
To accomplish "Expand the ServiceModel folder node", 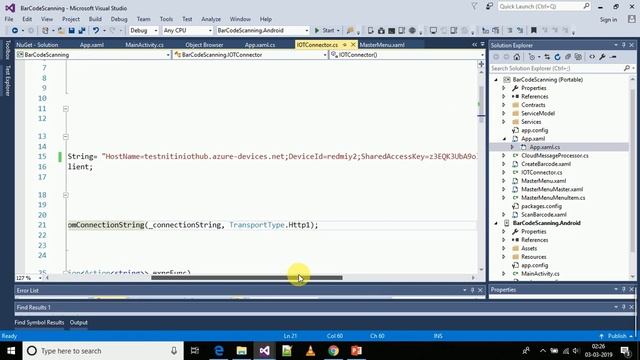I will [504, 113].
